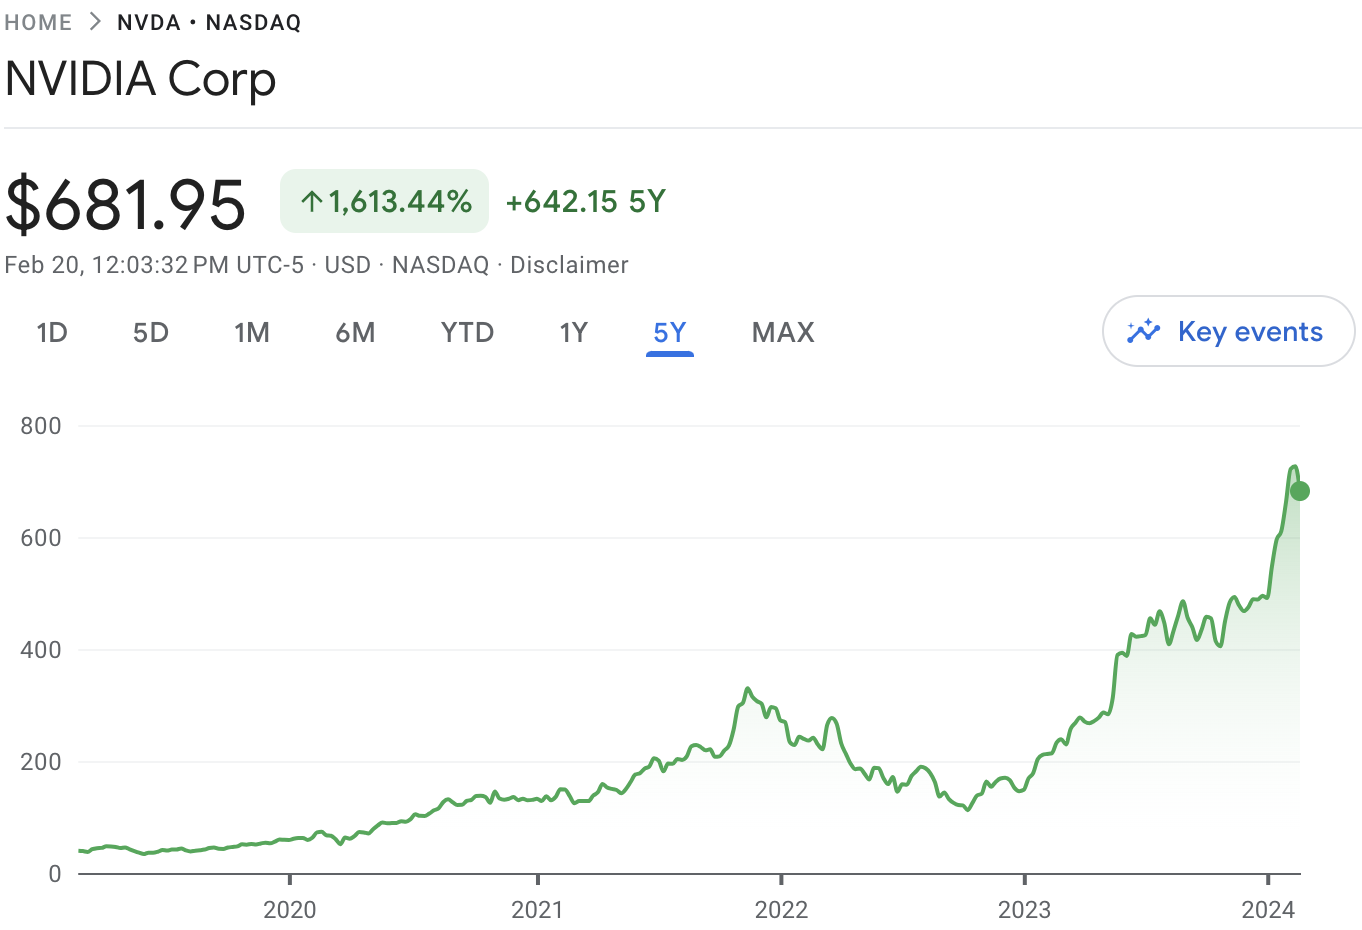Image resolution: width=1362 pixels, height=930 pixels.
Task: Click the green up-arrow in percentage badge
Action: click(x=311, y=202)
